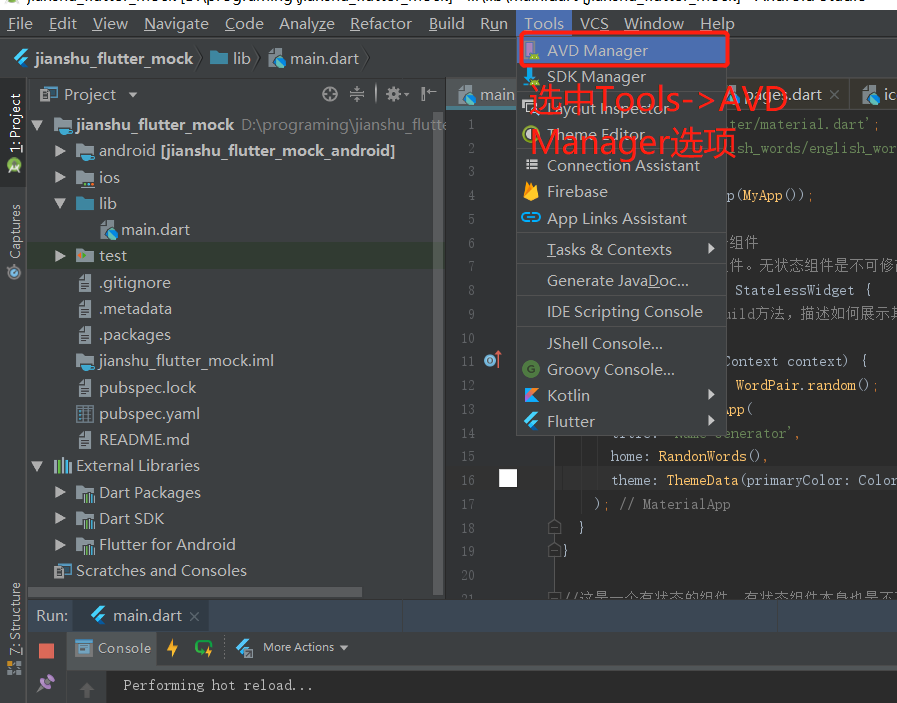Expand ios folder

tap(59, 177)
